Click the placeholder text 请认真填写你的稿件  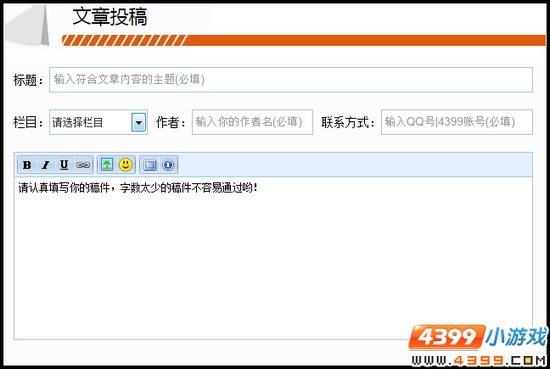(x=64, y=188)
